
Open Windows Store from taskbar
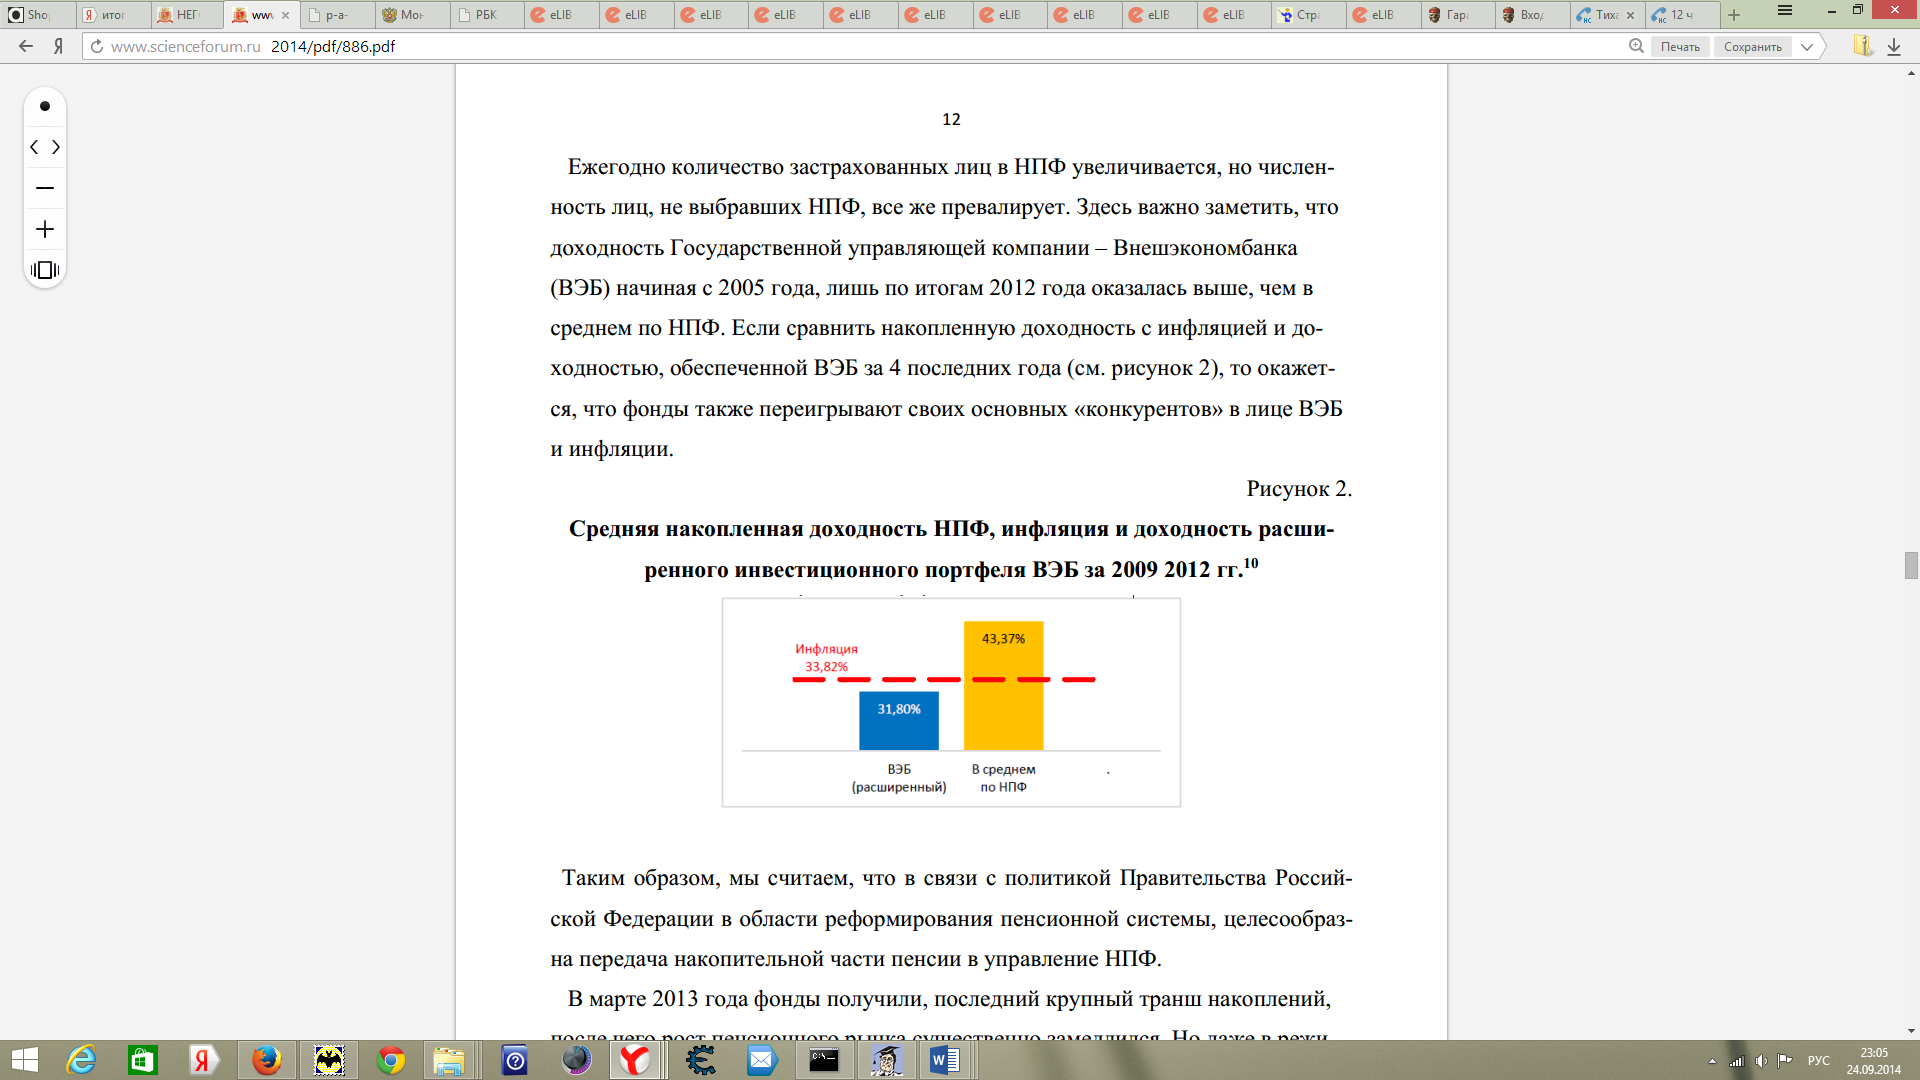[x=143, y=1060]
